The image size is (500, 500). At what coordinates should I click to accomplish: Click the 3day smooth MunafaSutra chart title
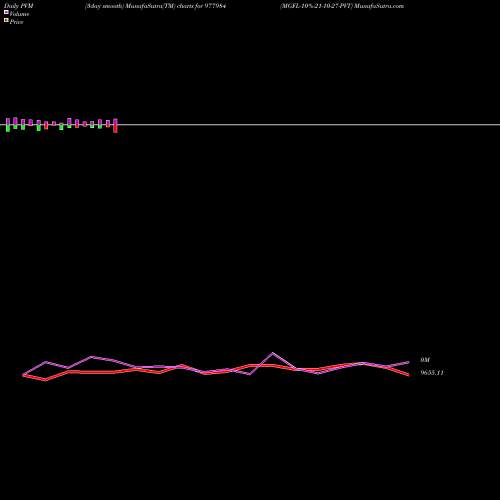[x=155, y=6]
